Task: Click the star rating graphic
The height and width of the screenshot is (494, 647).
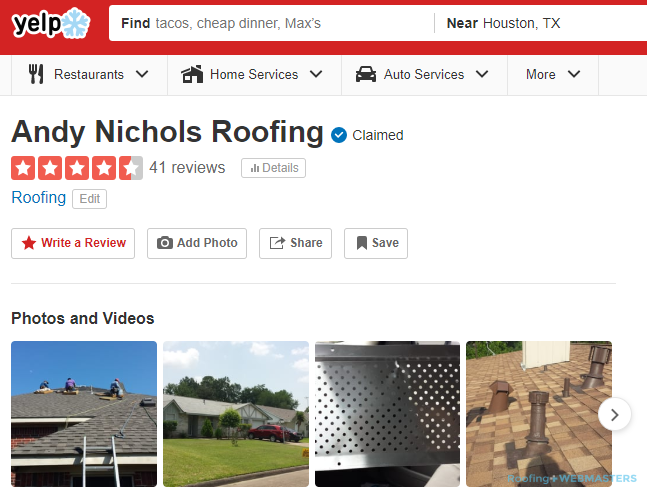Action: coord(77,168)
